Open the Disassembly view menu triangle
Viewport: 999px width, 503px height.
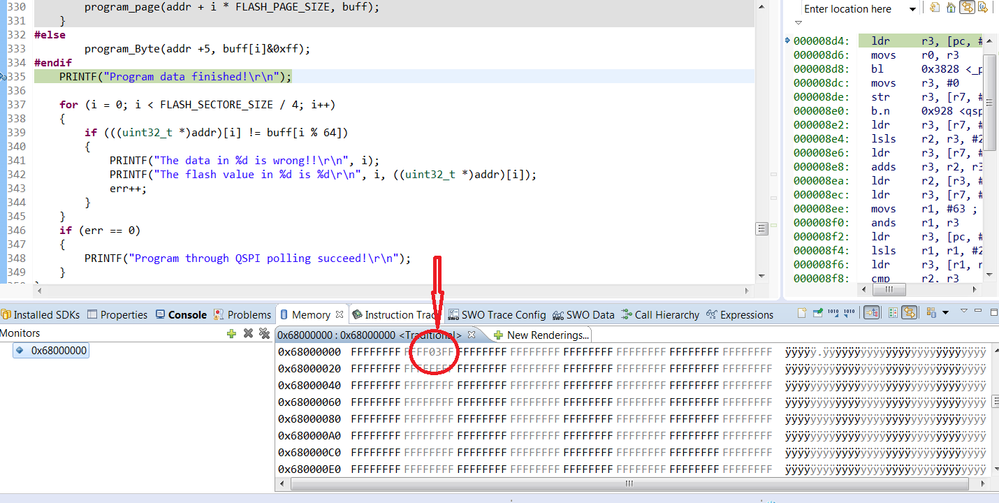click(798, 22)
